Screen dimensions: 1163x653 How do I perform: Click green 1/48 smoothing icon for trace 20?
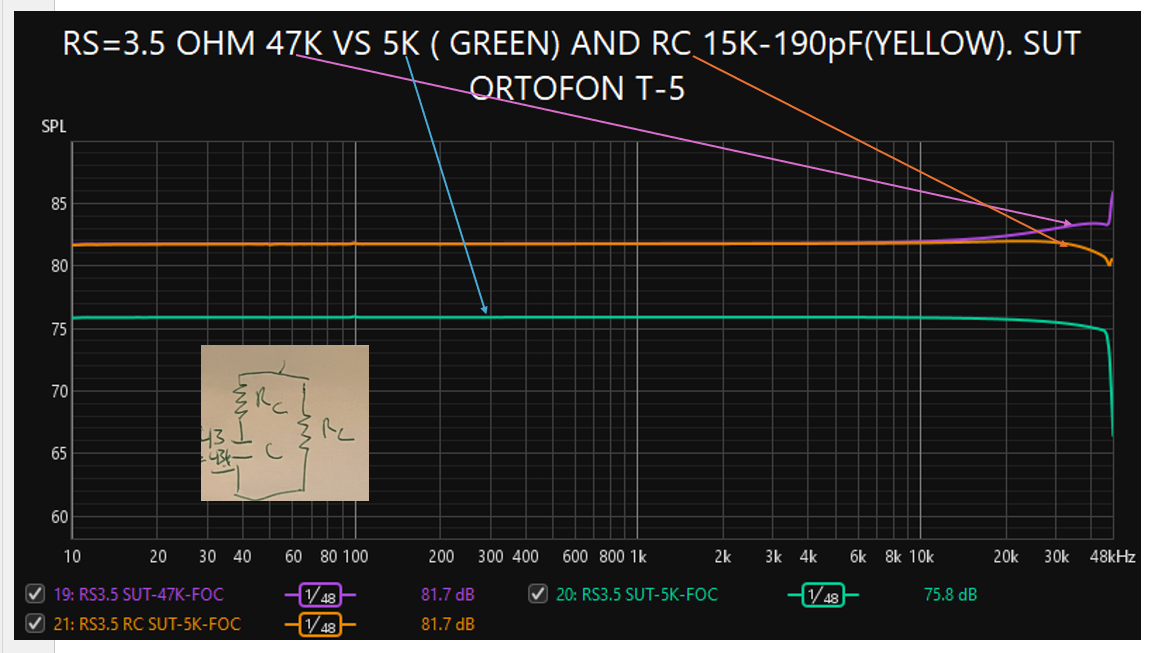(x=823, y=595)
